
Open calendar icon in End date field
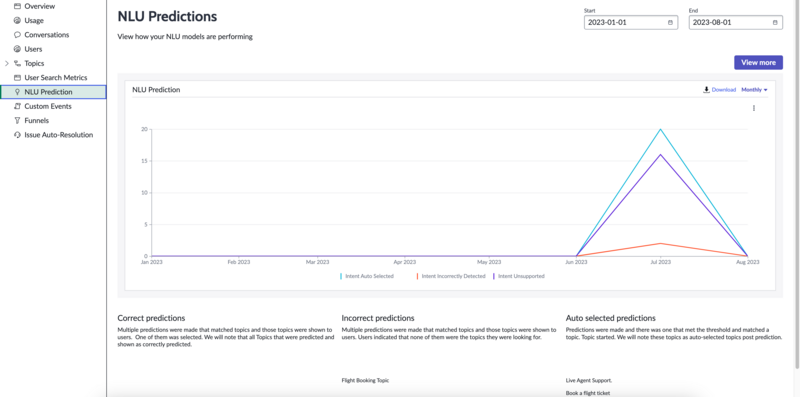(775, 22)
